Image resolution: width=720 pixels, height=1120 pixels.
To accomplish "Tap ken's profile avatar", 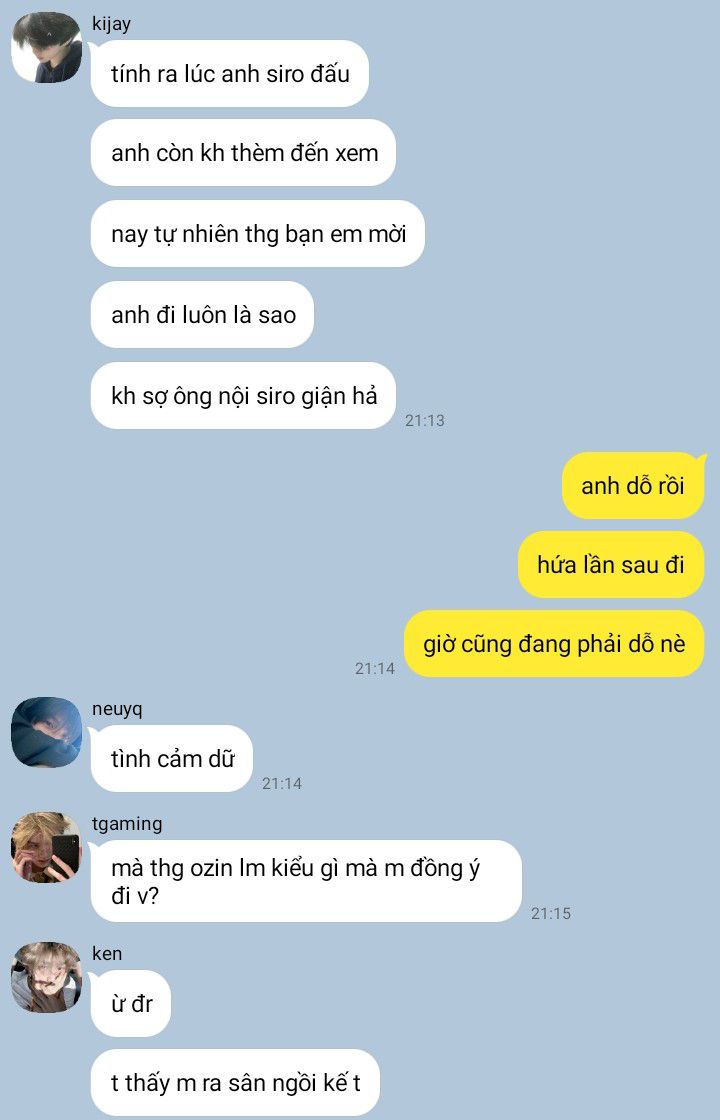I will (x=46, y=977).
